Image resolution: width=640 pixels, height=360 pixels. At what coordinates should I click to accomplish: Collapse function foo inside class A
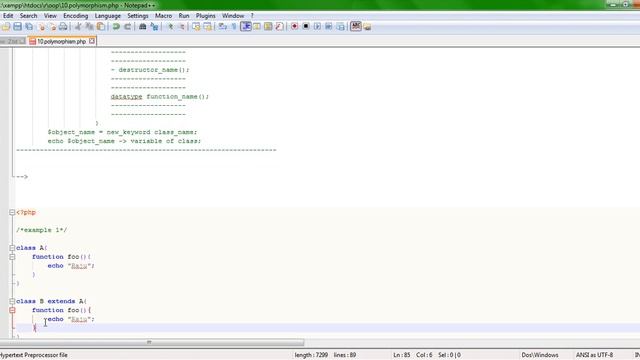click(x=12, y=257)
